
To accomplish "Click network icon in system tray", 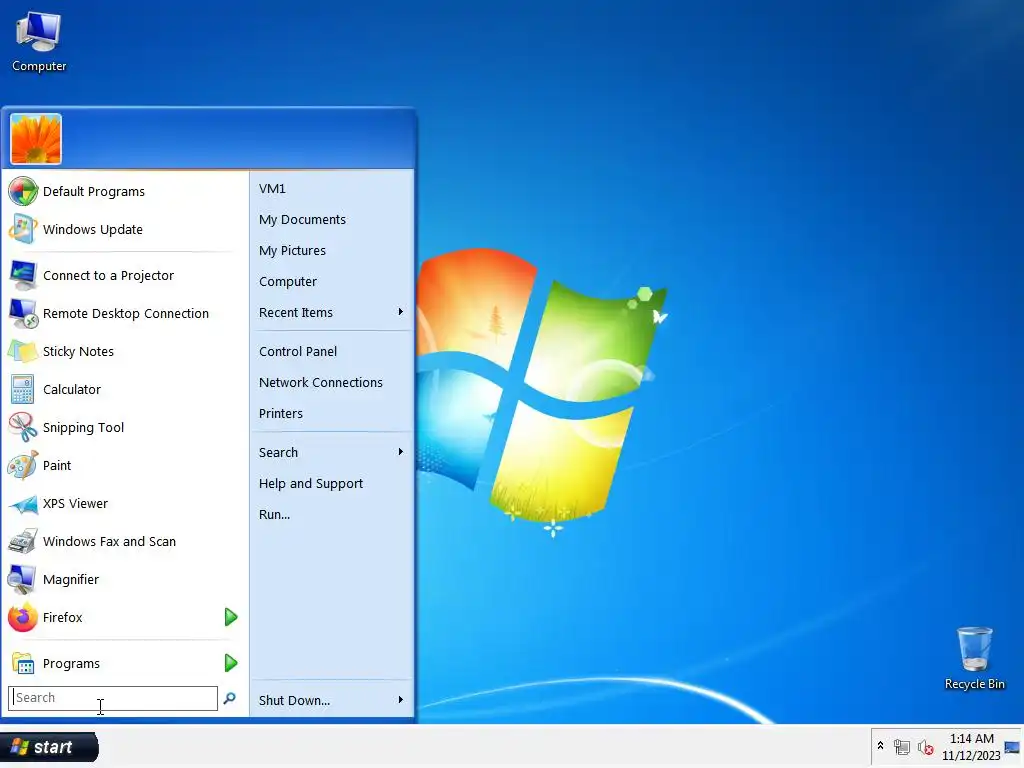I will (x=901, y=747).
